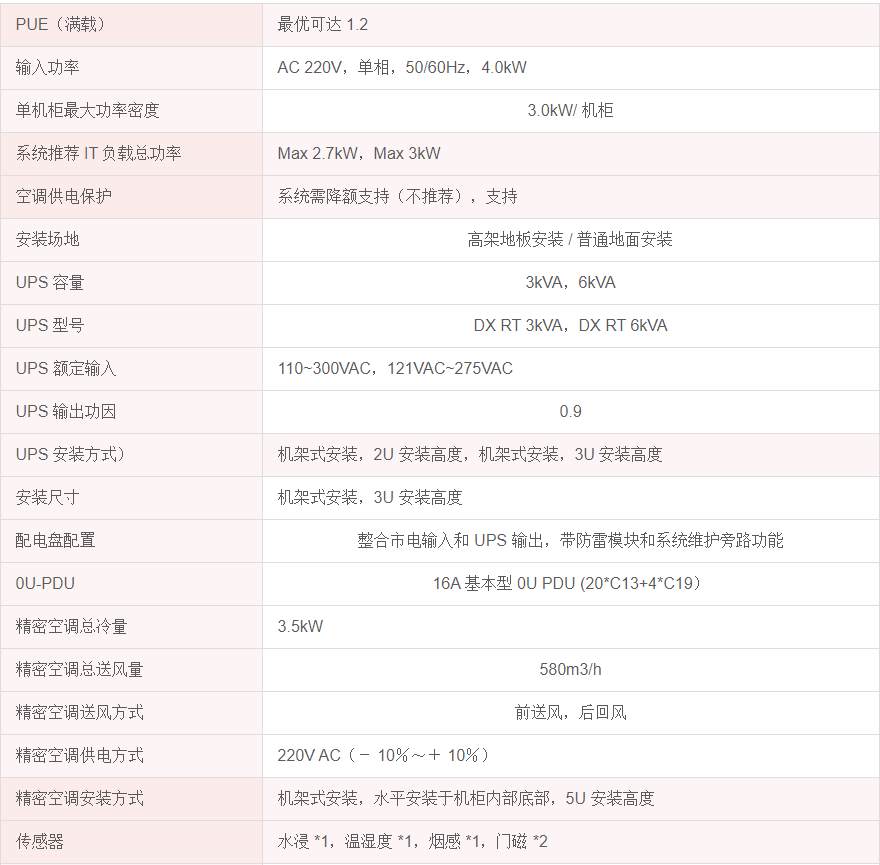The width and height of the screenshot is (880, 865).
Task: Click the 配电盘配置 description text
Action: 570,540
